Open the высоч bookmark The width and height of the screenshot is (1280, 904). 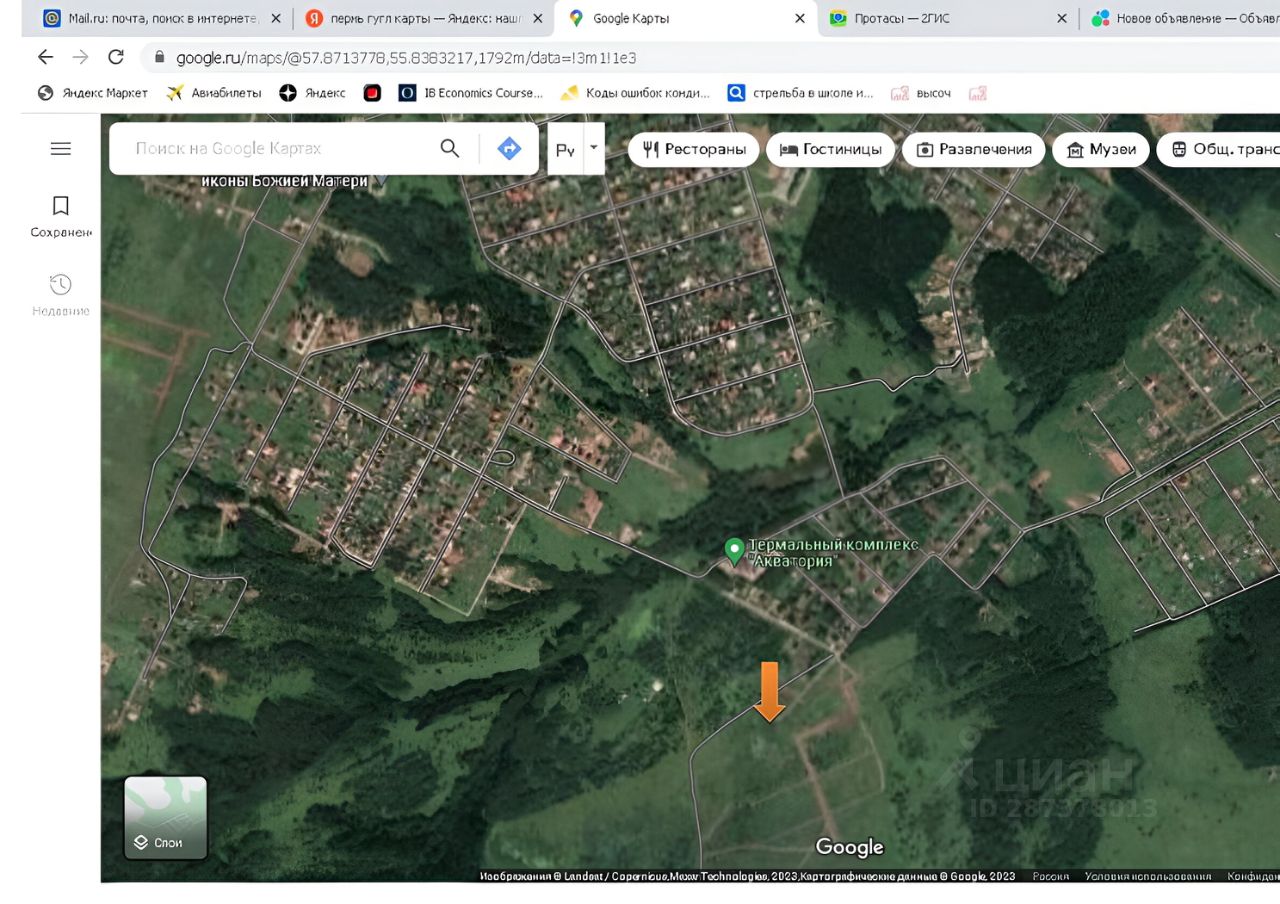pos(921,93)
